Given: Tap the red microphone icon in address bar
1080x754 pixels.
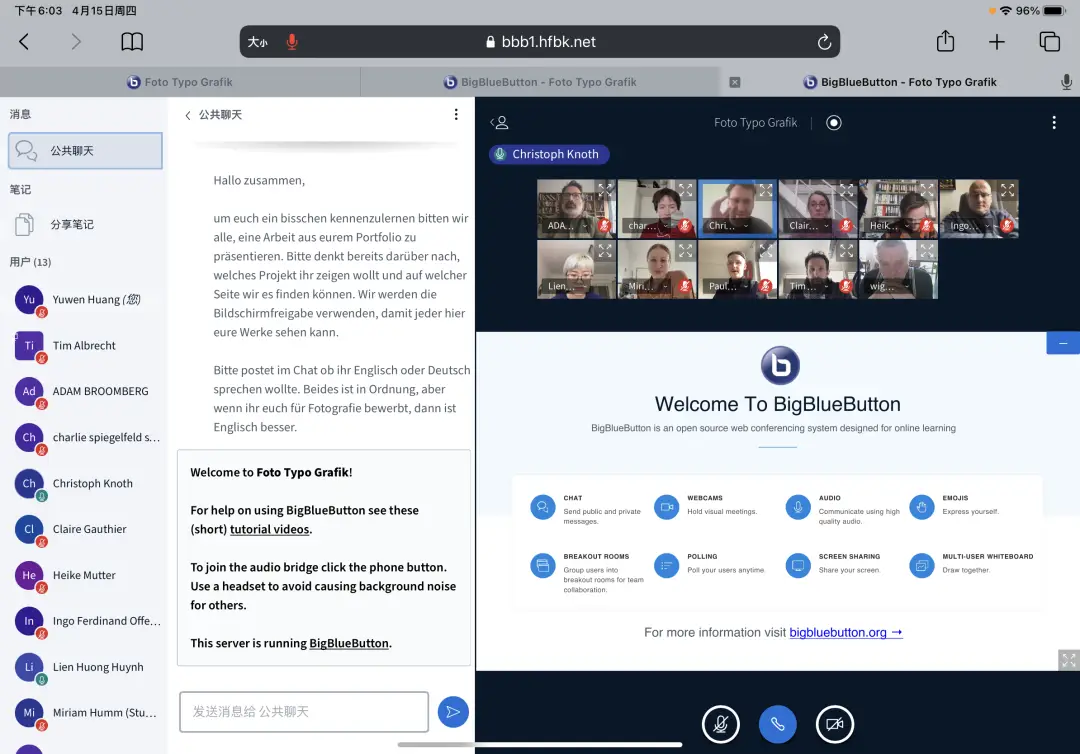Looking at the screenshot, I should point(292,42).
